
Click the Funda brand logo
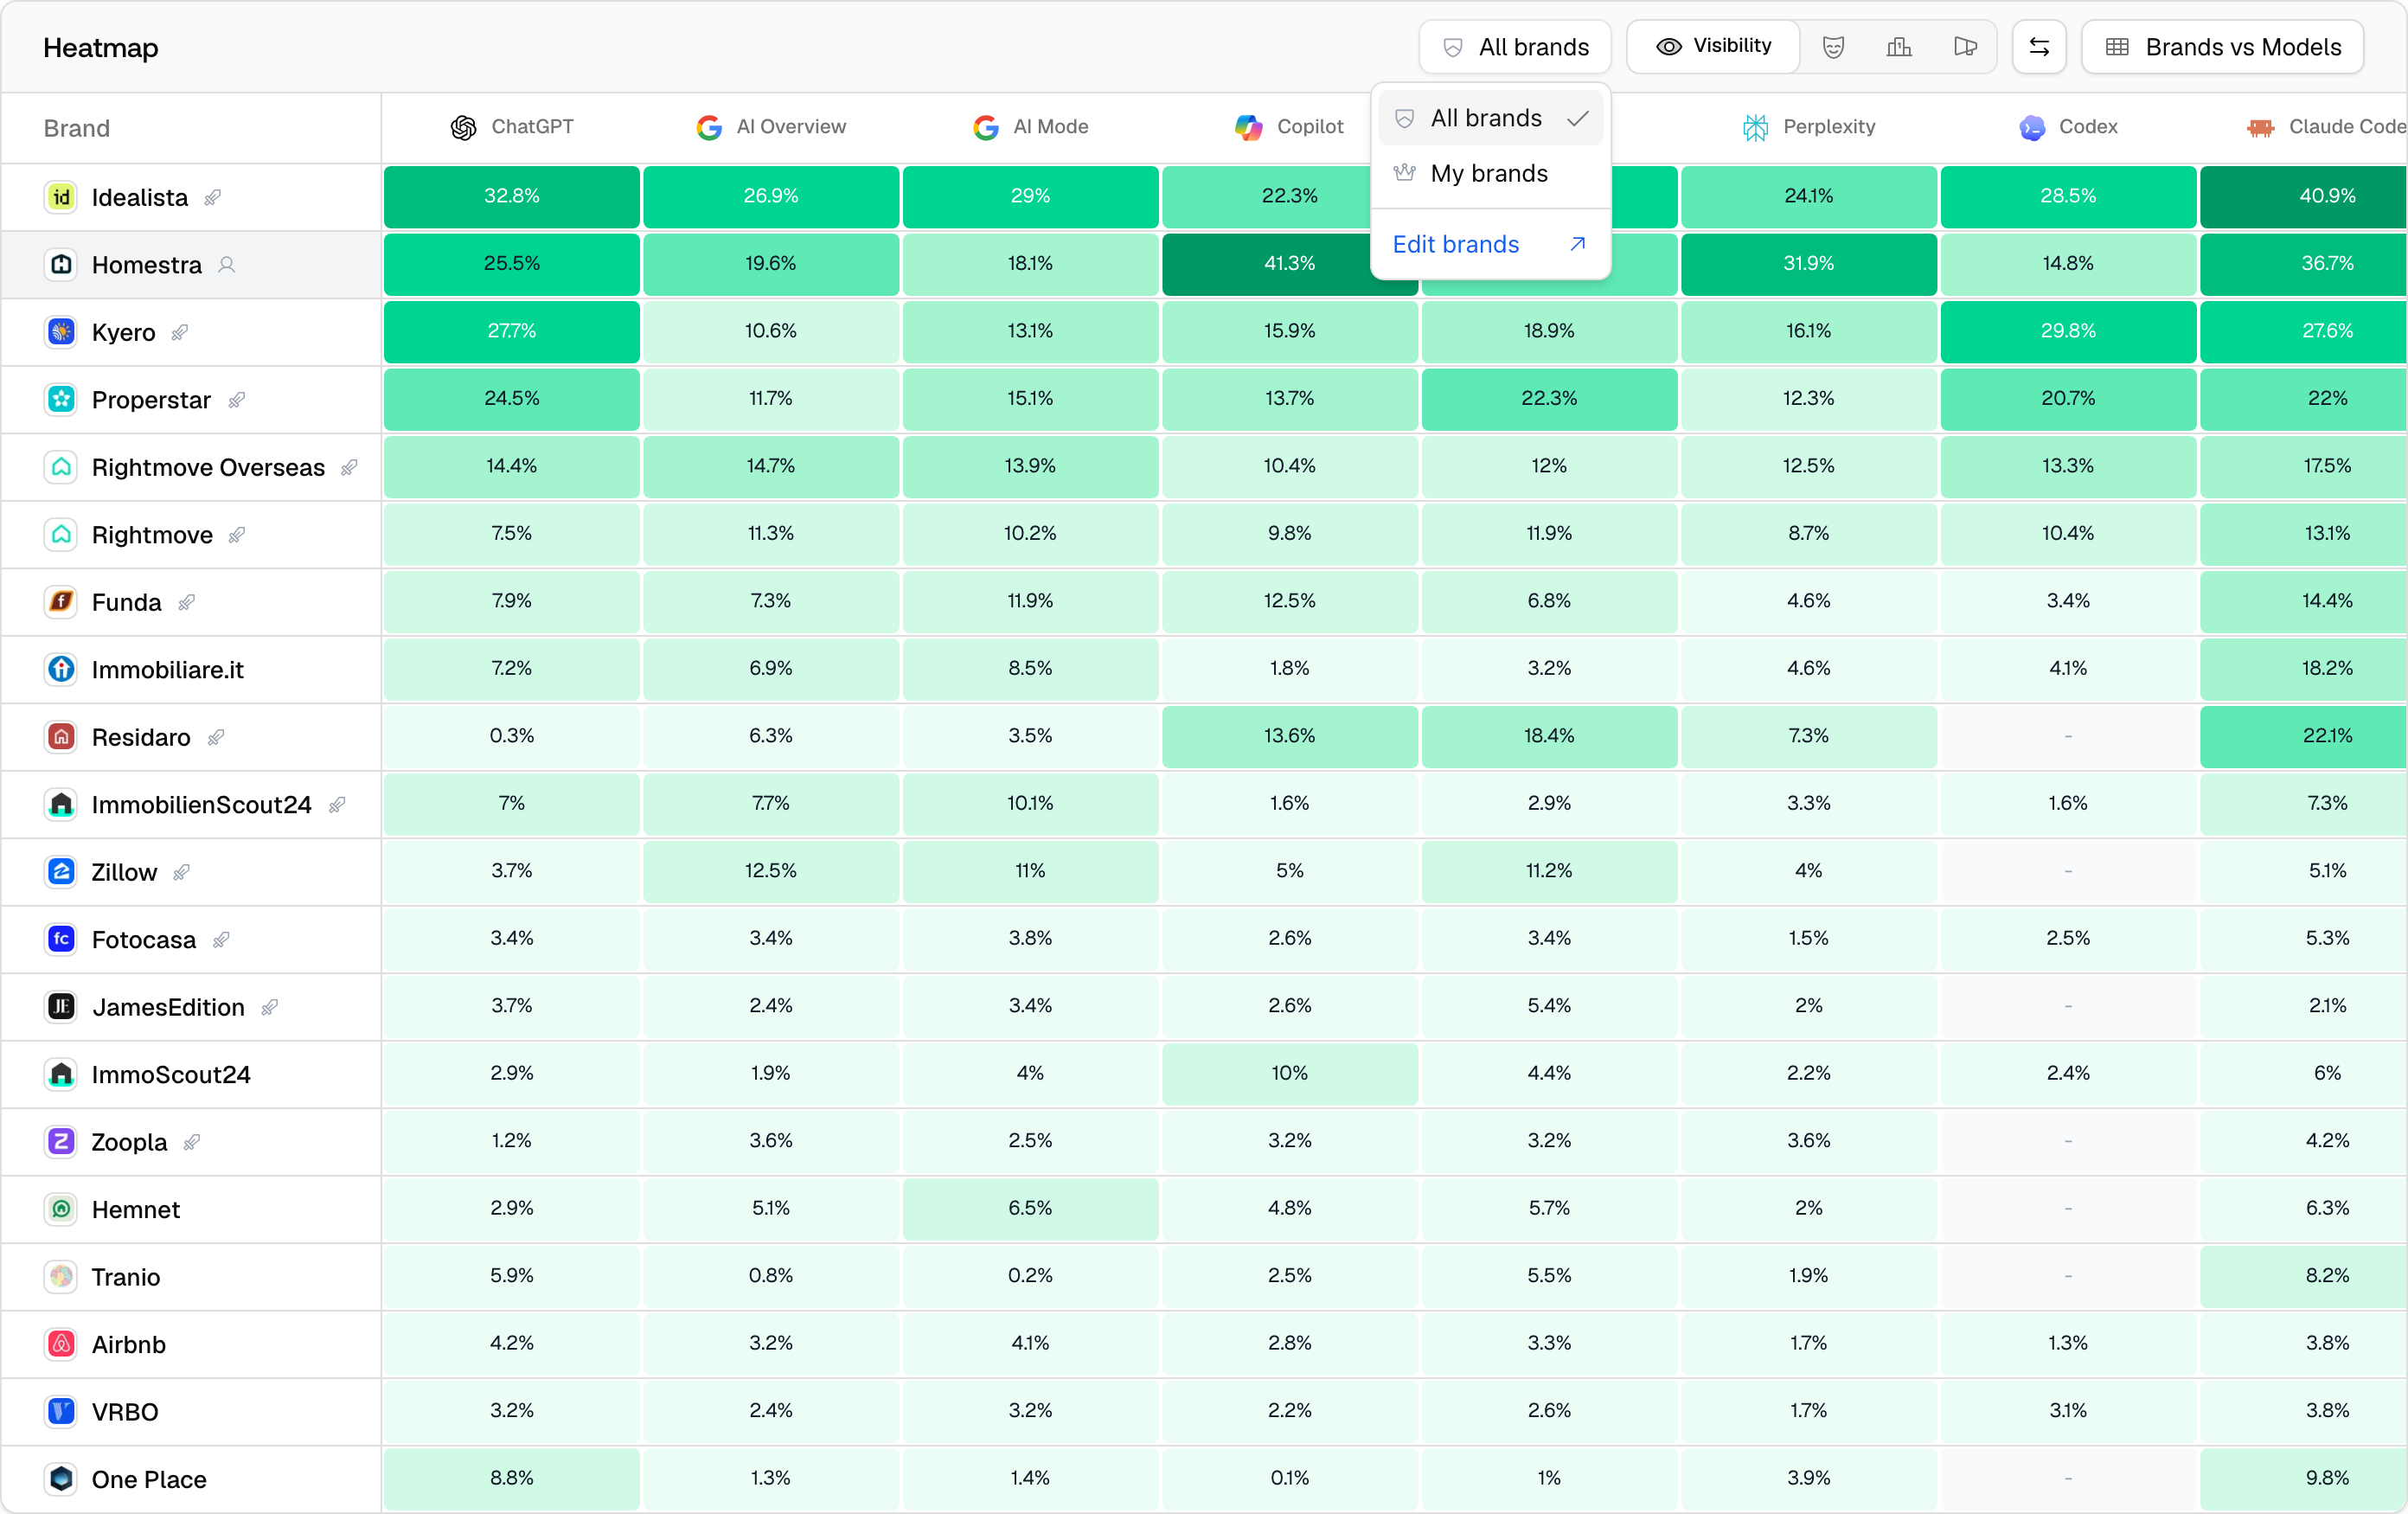[61, 602]
